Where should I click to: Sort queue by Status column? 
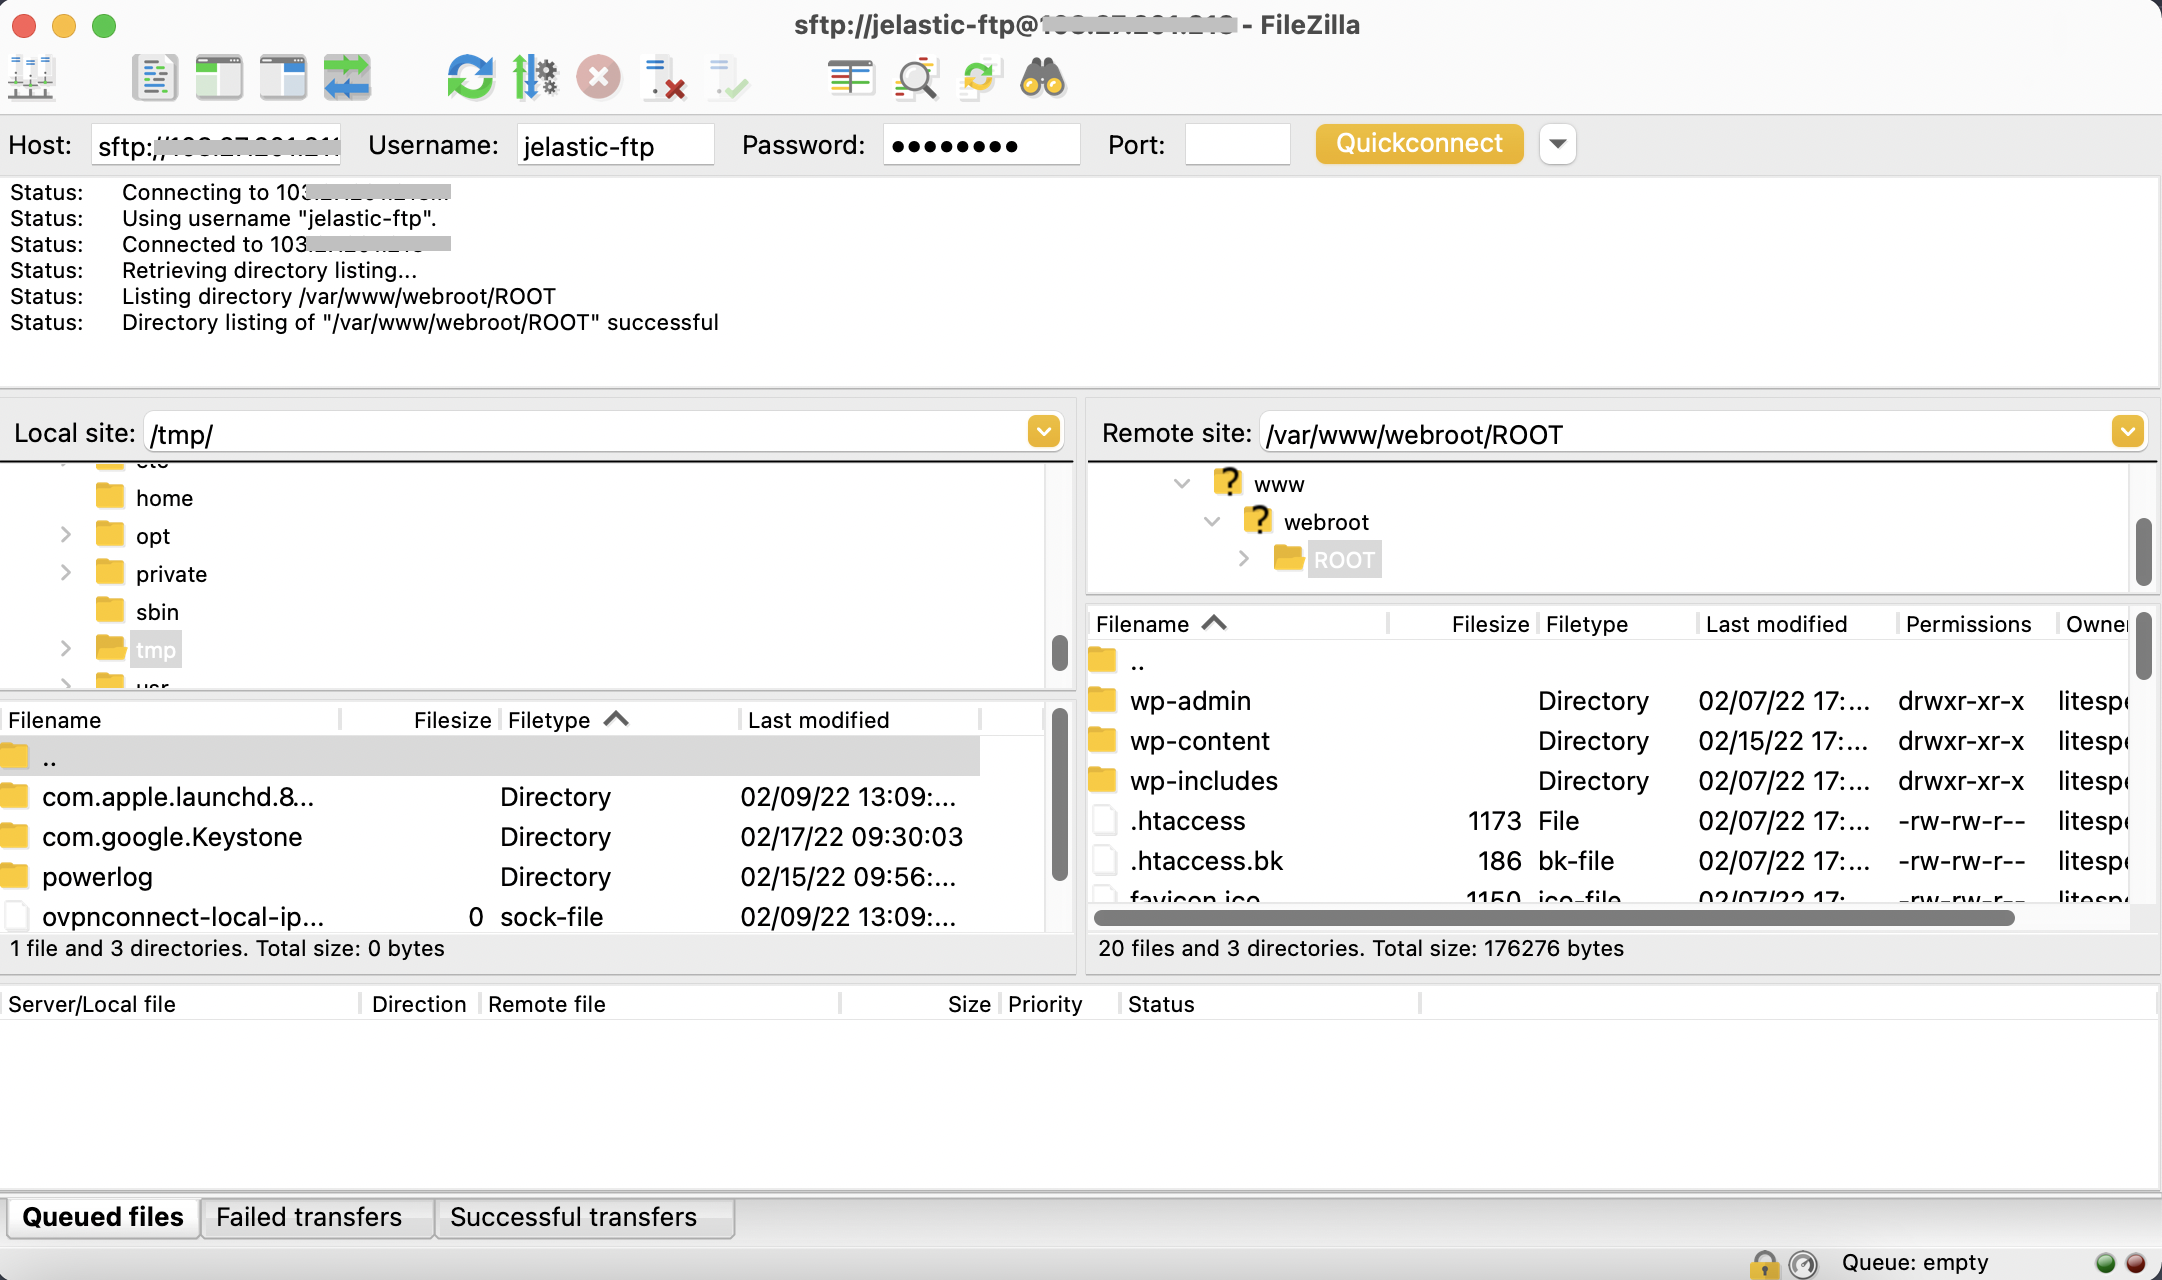1268,1004
